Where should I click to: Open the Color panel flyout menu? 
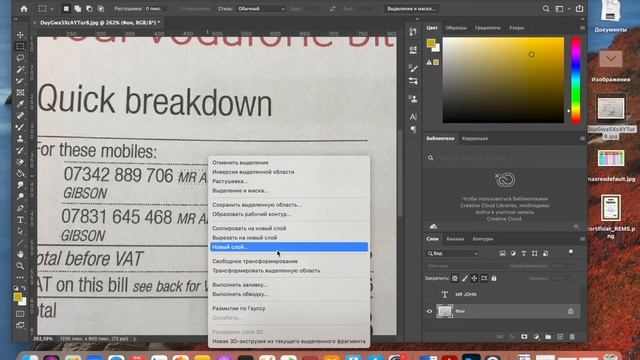tap(582, 28)
